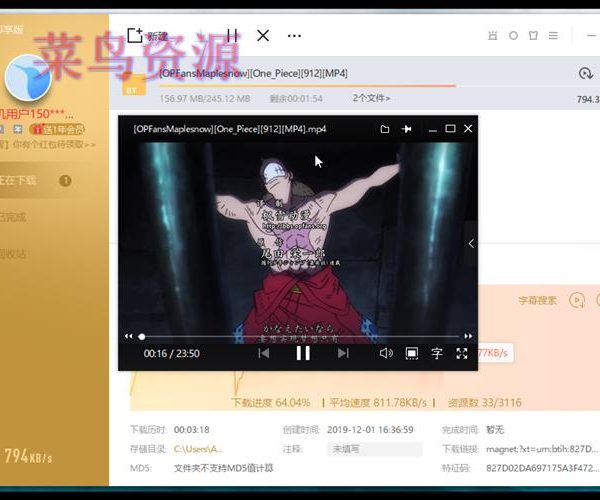This screenshot has height=500, width=600.
Task: Click the 新建 new download task icon
Action: click(x=136, y=36)
